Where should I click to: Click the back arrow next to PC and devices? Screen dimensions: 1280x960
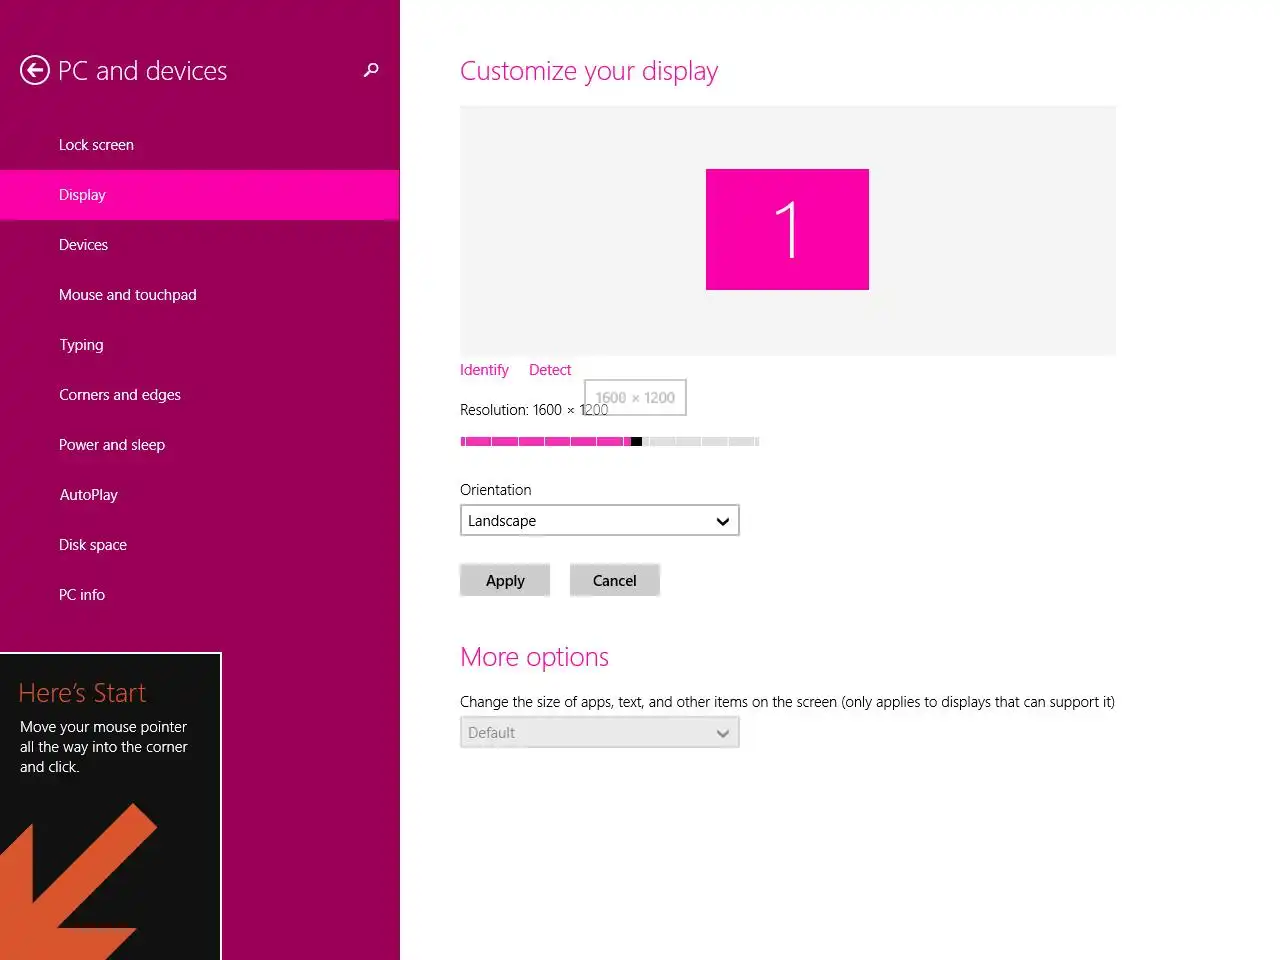tap(35, 70)
